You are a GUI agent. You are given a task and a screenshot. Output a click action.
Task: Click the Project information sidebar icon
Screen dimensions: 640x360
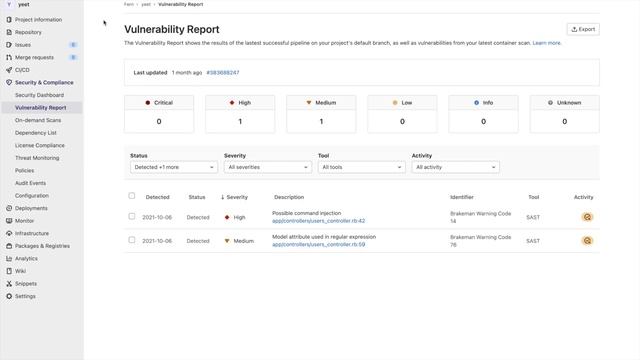pos(9,20)
